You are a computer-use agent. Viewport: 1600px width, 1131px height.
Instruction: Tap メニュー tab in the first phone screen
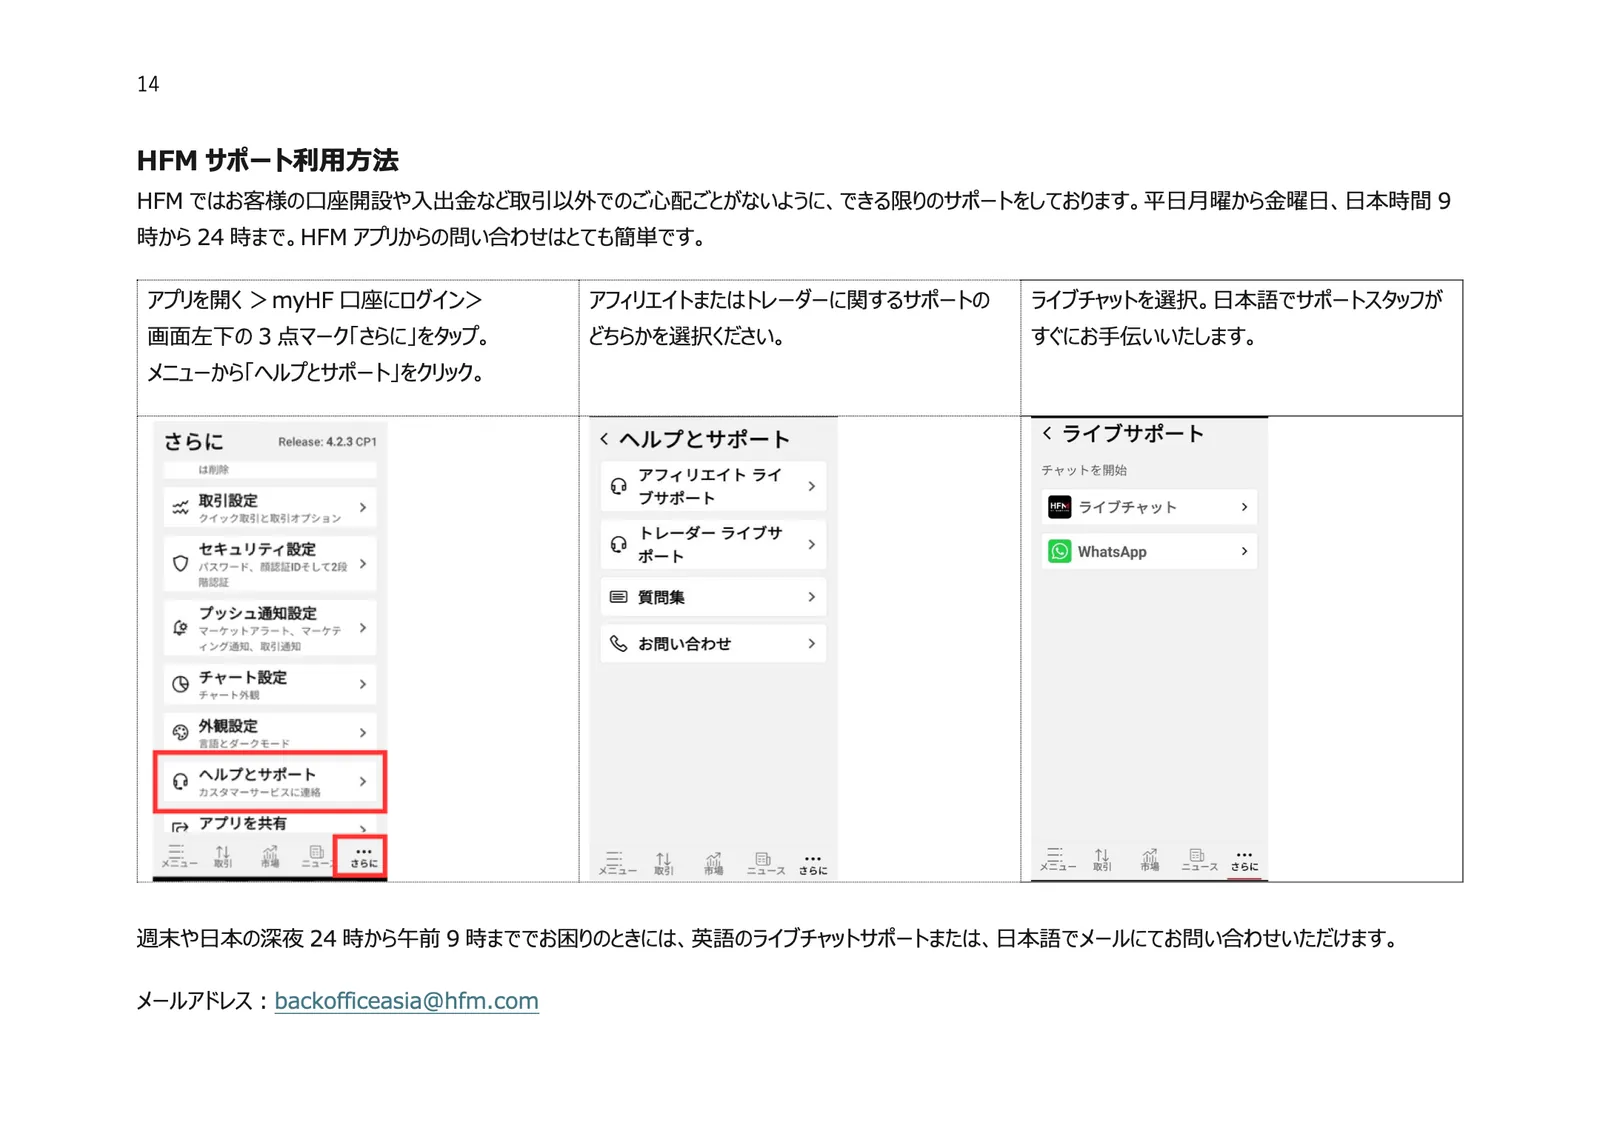coord(179,857)
